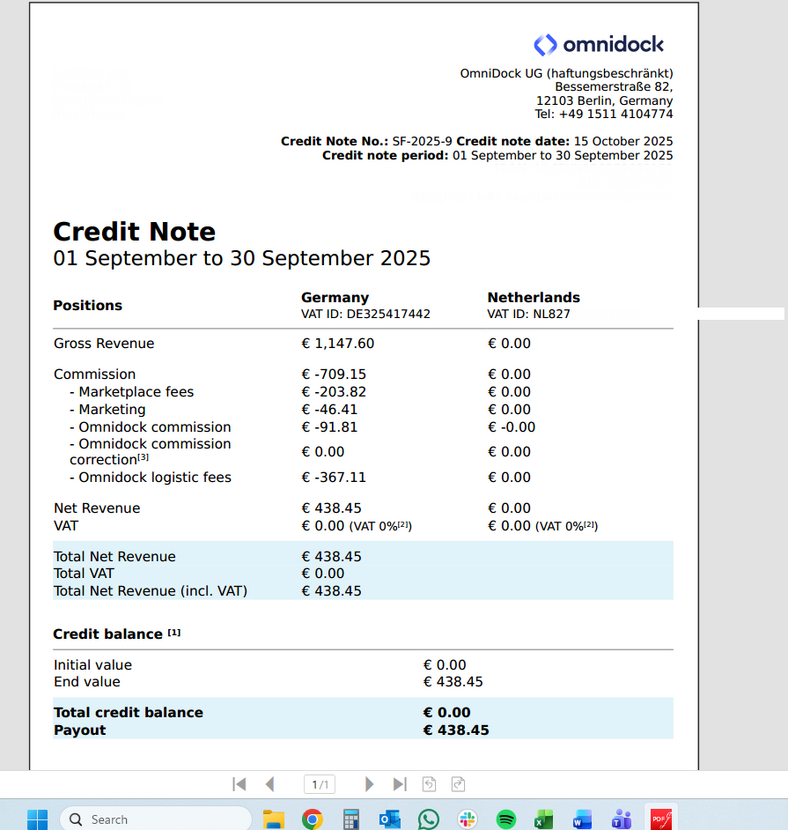
Task: Rotate the page clockwise
Action: tap(459, 785)
